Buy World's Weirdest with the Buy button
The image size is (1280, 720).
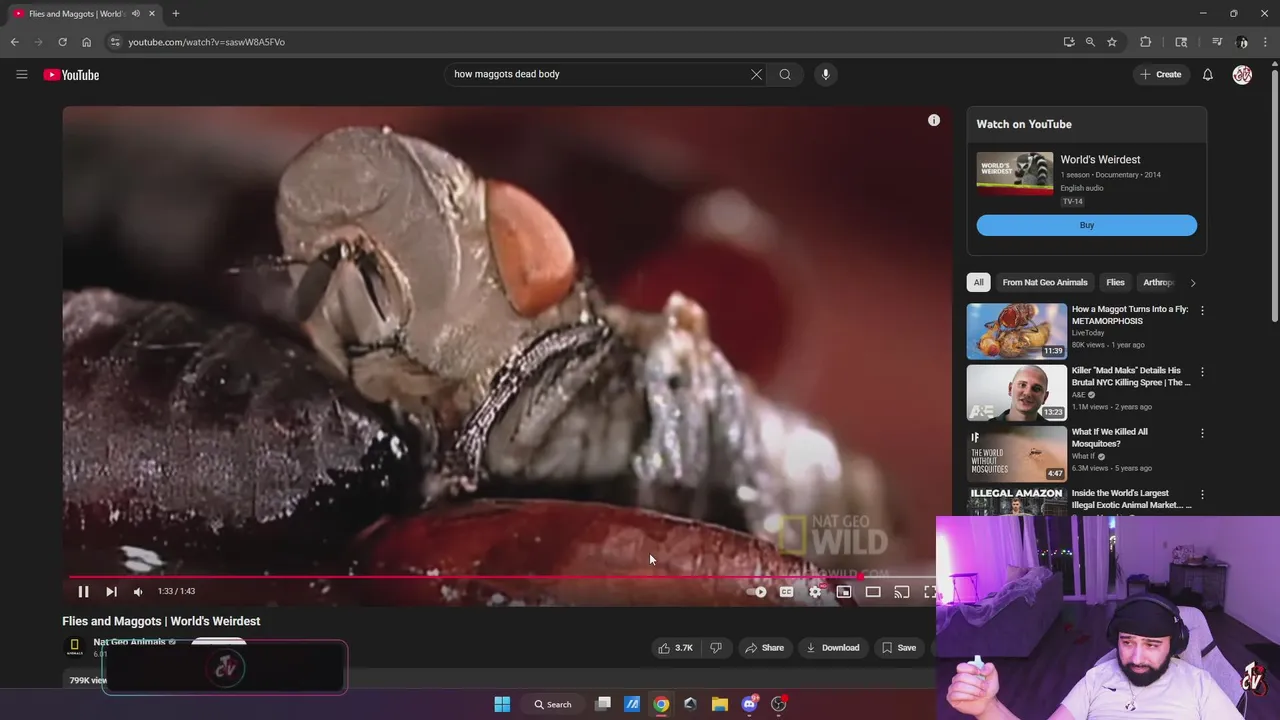1086,225
